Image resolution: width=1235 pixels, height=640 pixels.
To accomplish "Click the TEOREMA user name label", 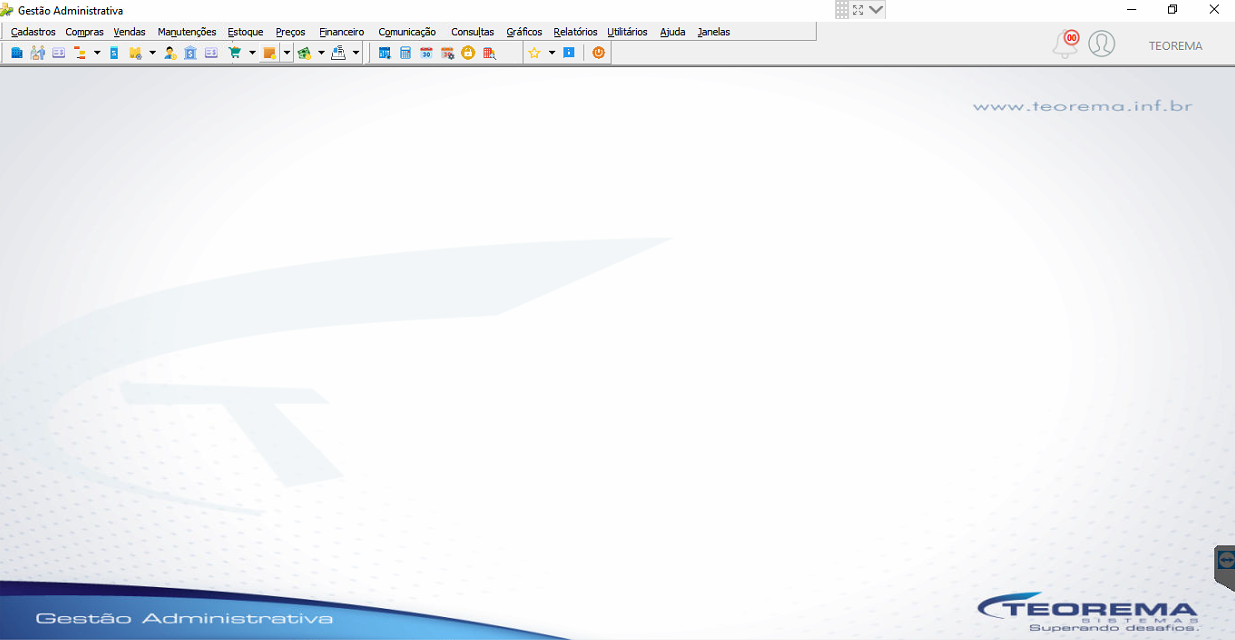I will [1176, 46].
